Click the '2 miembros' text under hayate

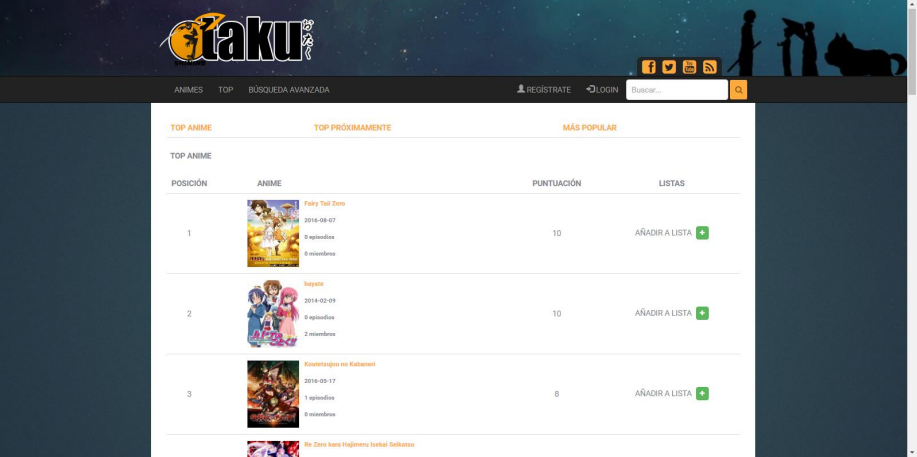click(x=320, y=334)
